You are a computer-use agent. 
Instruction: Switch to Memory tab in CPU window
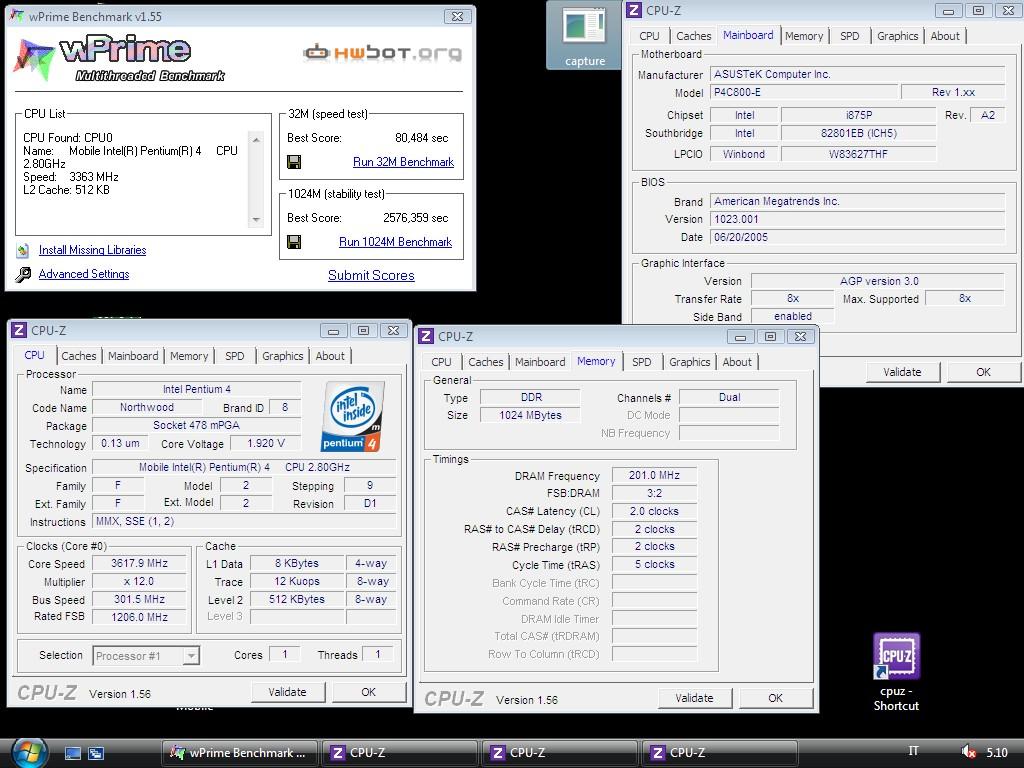[x=189, y=356]
